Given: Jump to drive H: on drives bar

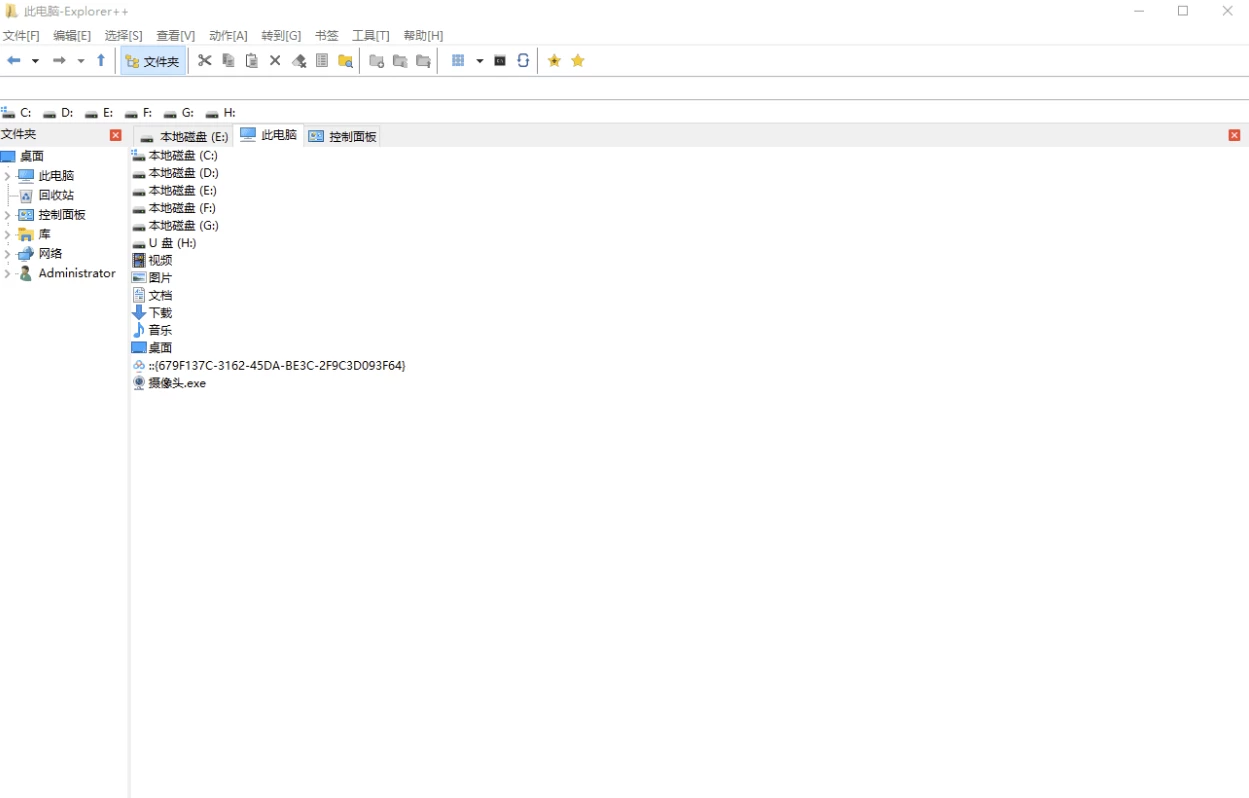Looking at the screenshot, I should coord(221,113).
